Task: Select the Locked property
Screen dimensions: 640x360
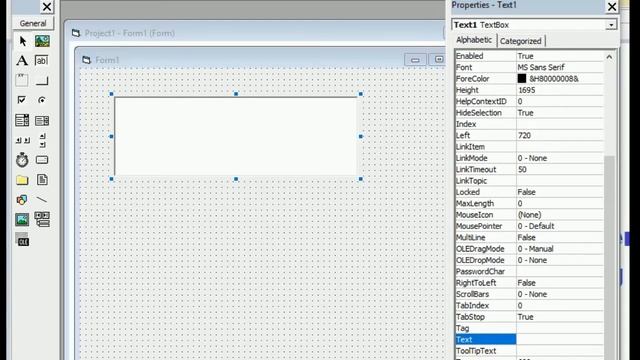Action: [485, 192]
